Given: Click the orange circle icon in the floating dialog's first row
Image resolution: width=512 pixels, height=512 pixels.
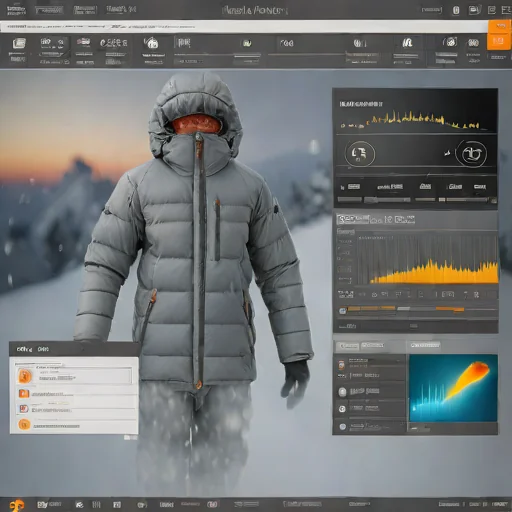Looking at the screenshot, I should [25, 376].
